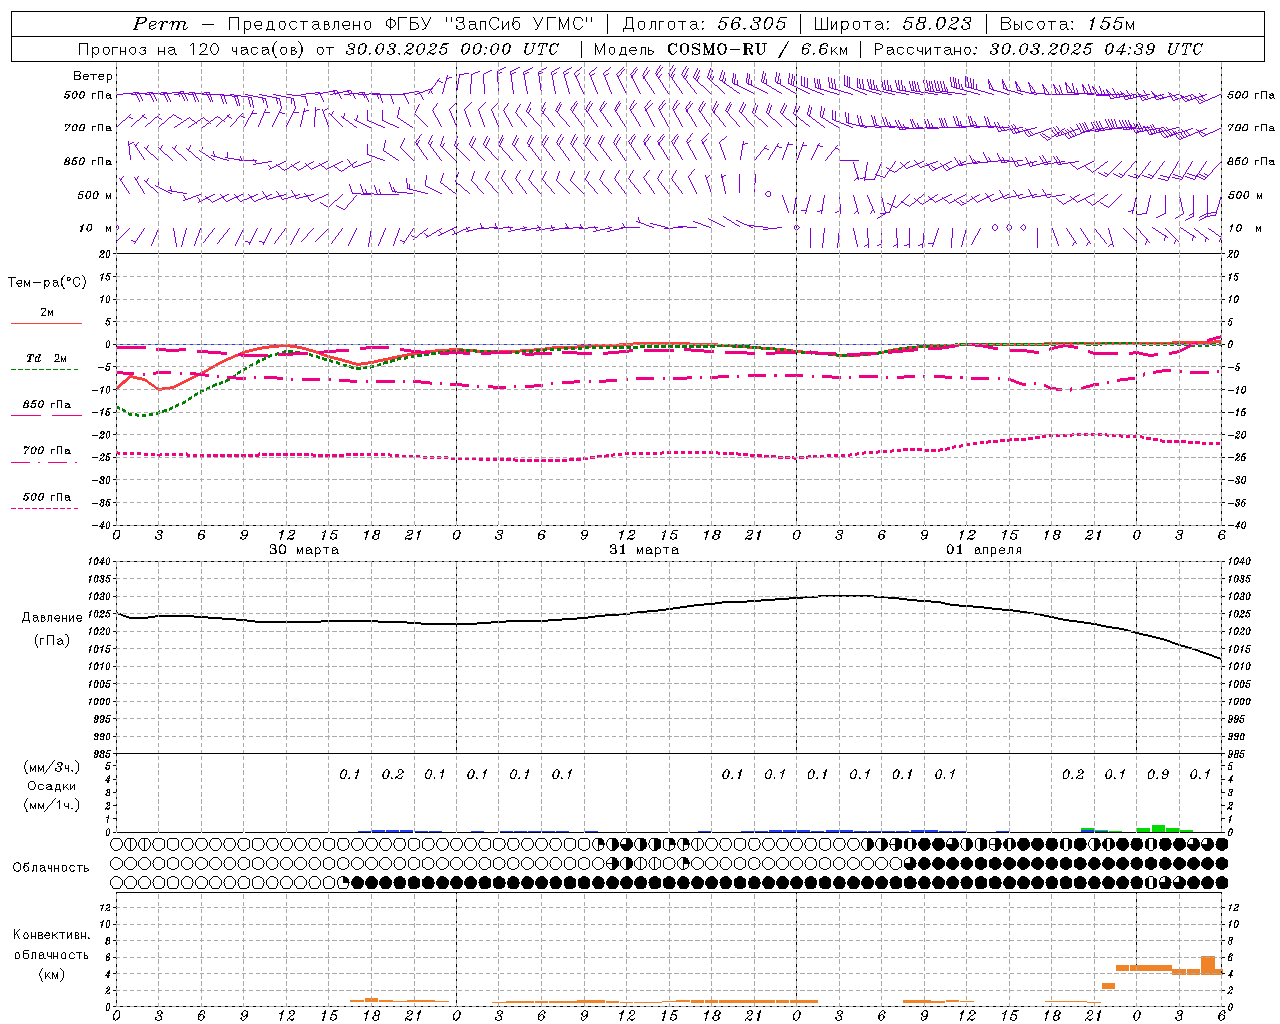Click the dashed line sample under "Td 2м"

point(44,370)
